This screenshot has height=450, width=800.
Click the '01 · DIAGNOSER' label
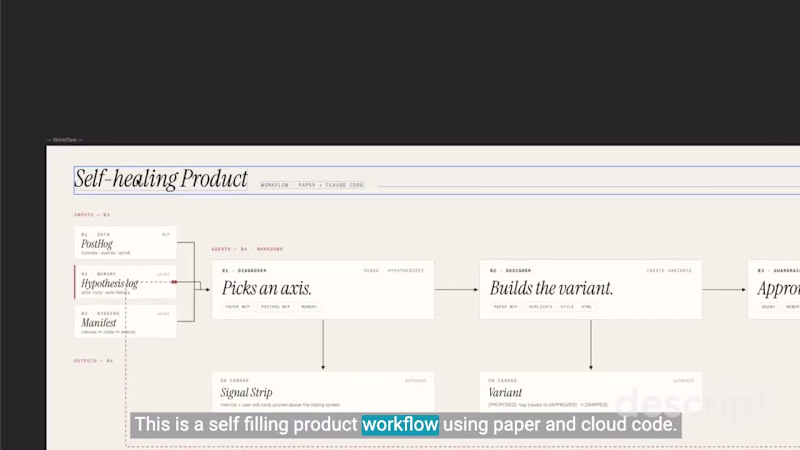pos(244,270)
